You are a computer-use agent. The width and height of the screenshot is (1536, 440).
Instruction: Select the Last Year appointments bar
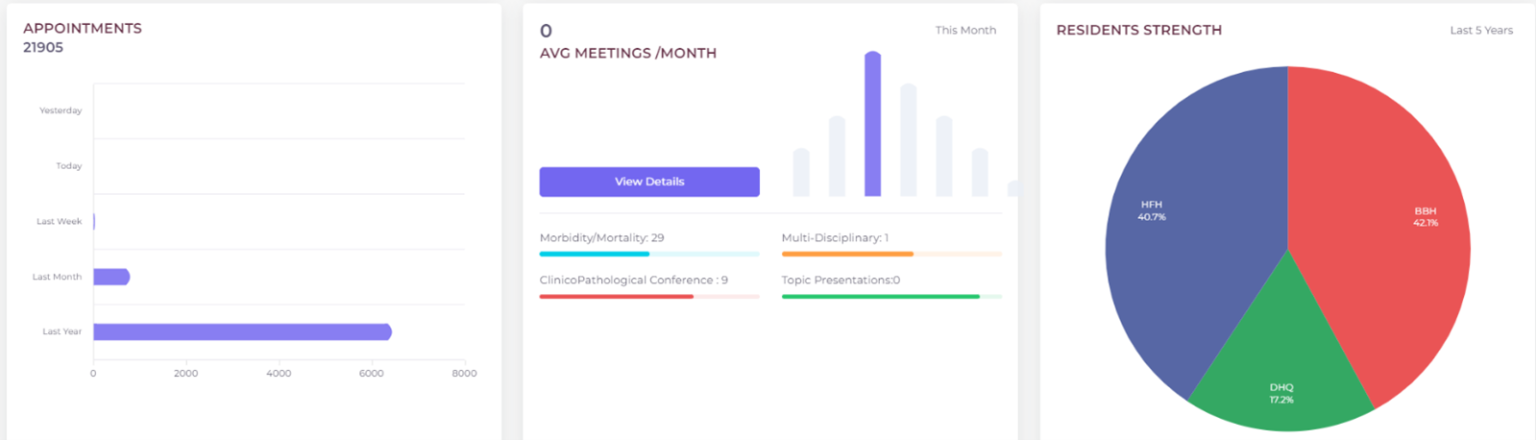[242, 332]
